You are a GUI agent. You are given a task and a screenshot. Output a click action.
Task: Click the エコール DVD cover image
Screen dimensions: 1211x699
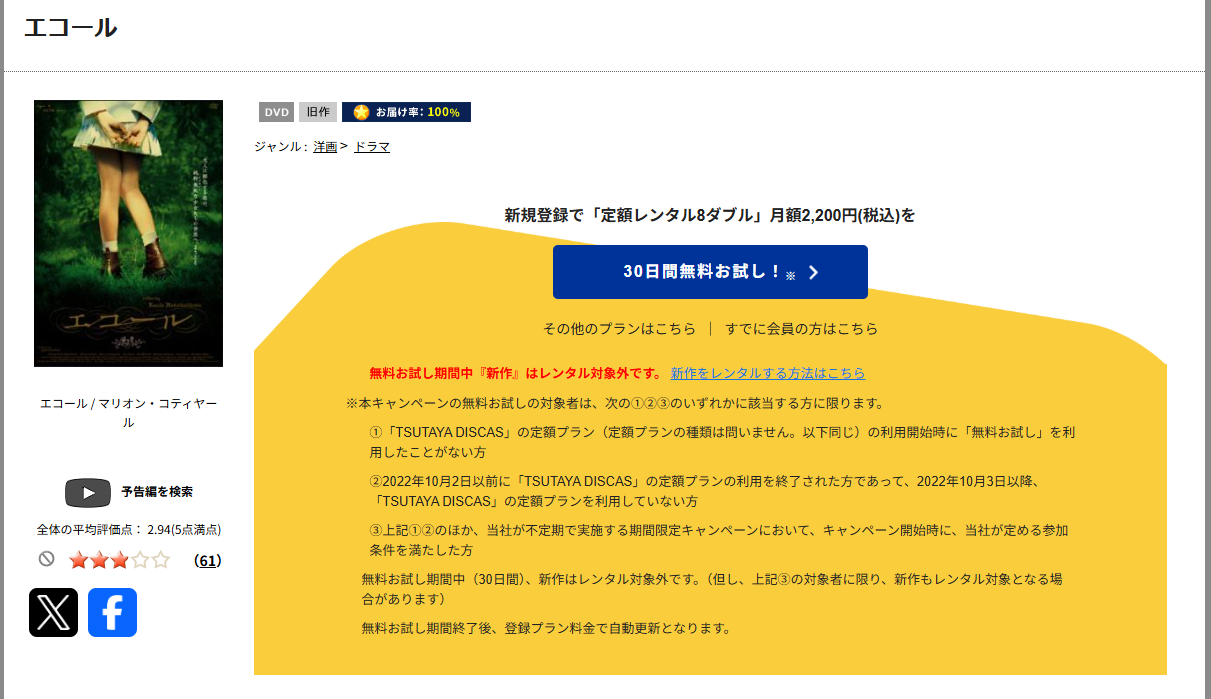(x=128, y=233)
